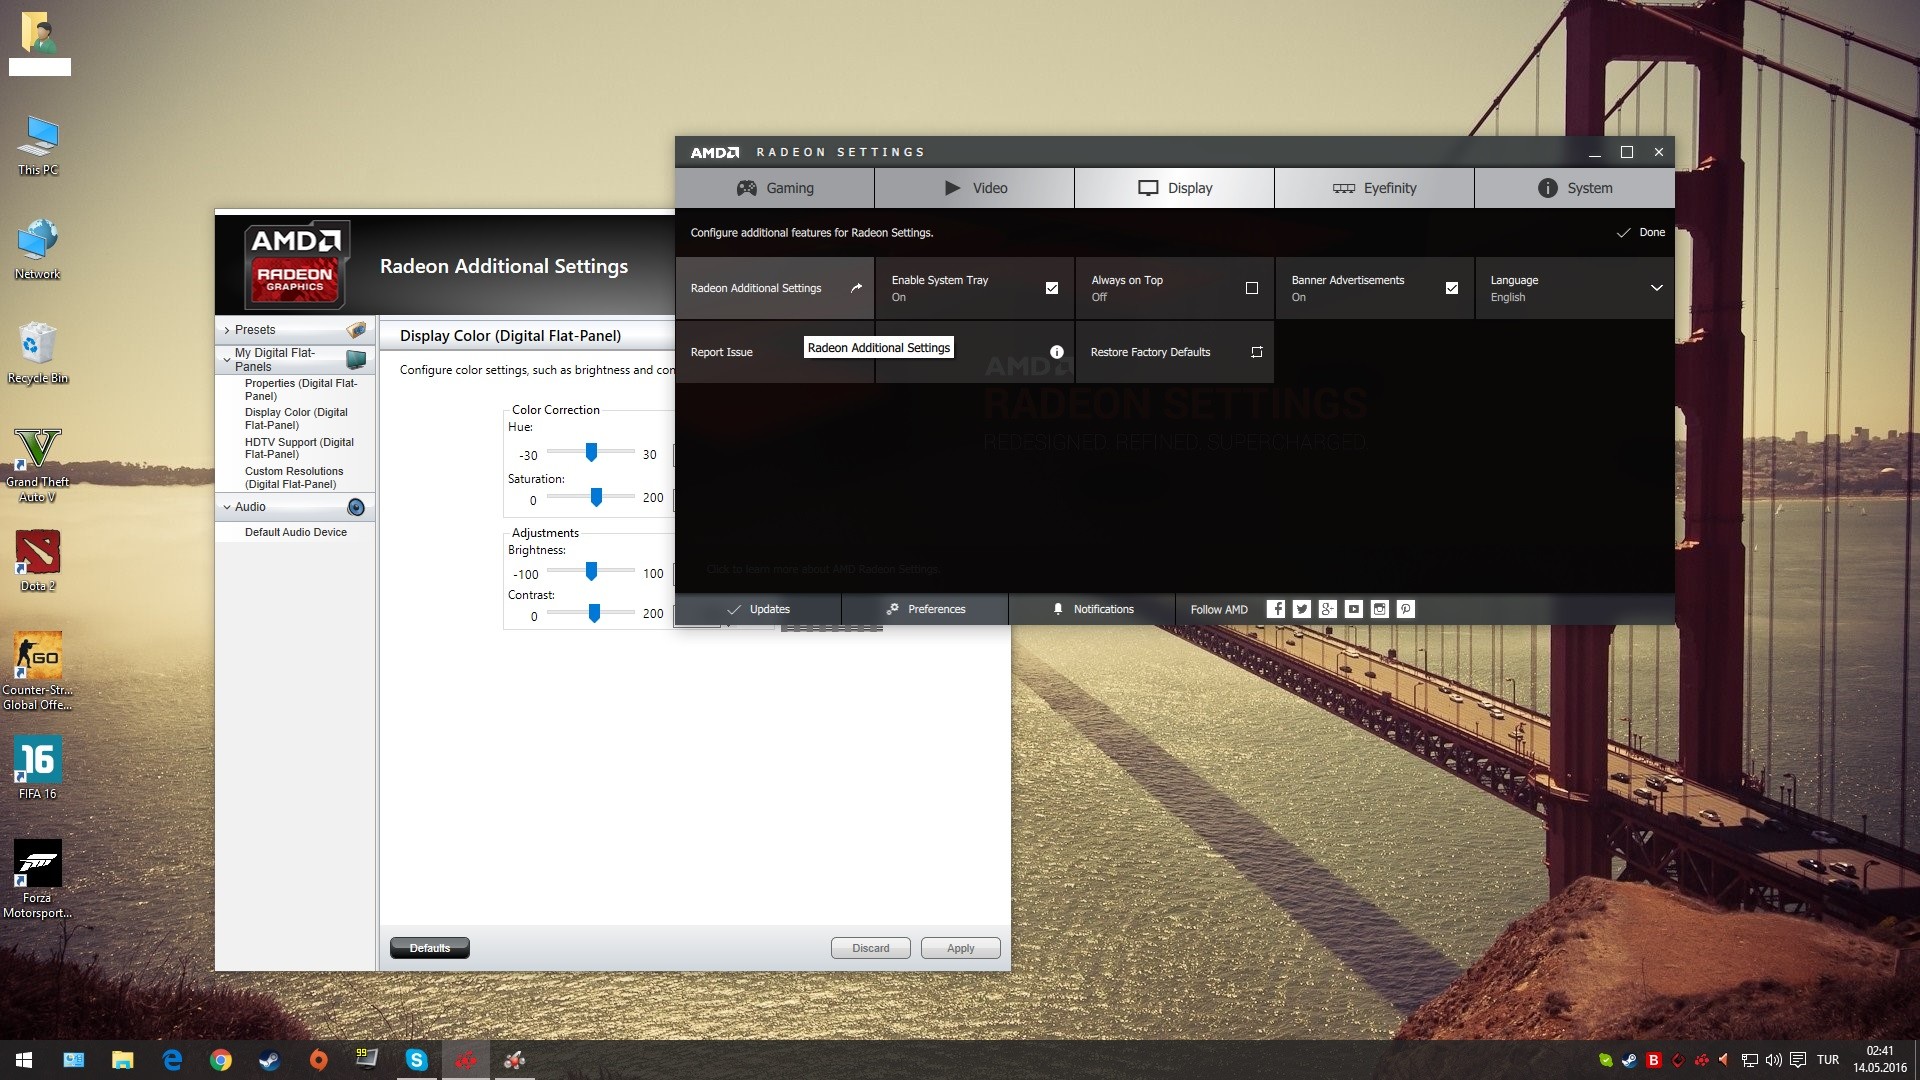The height and width of the screenshot is (1080, 1920).
Task: Click the FIFA 16 desktop shortcut
Action: [x=38, y=768]
